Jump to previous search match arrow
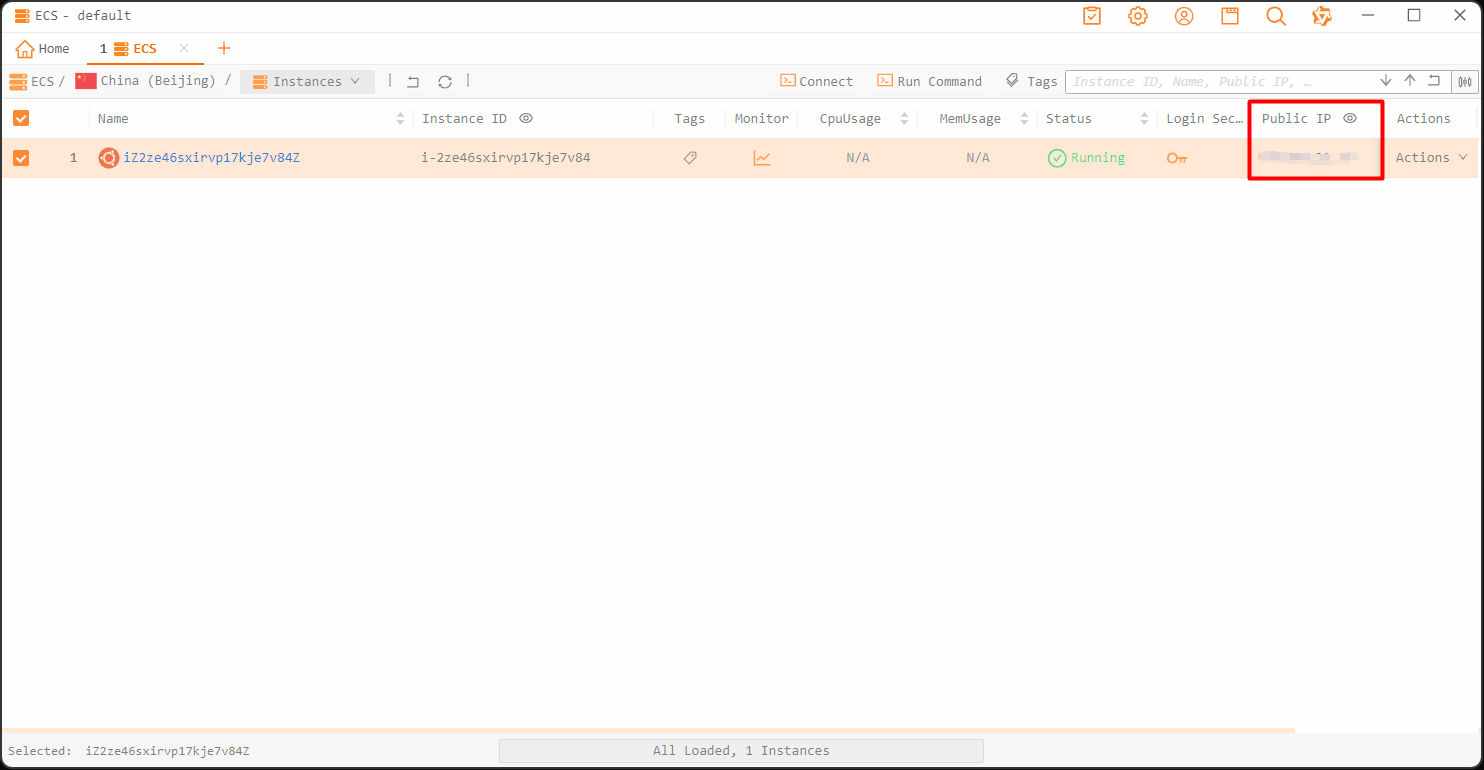The image size is (1484, 770). click(1410, 81)
